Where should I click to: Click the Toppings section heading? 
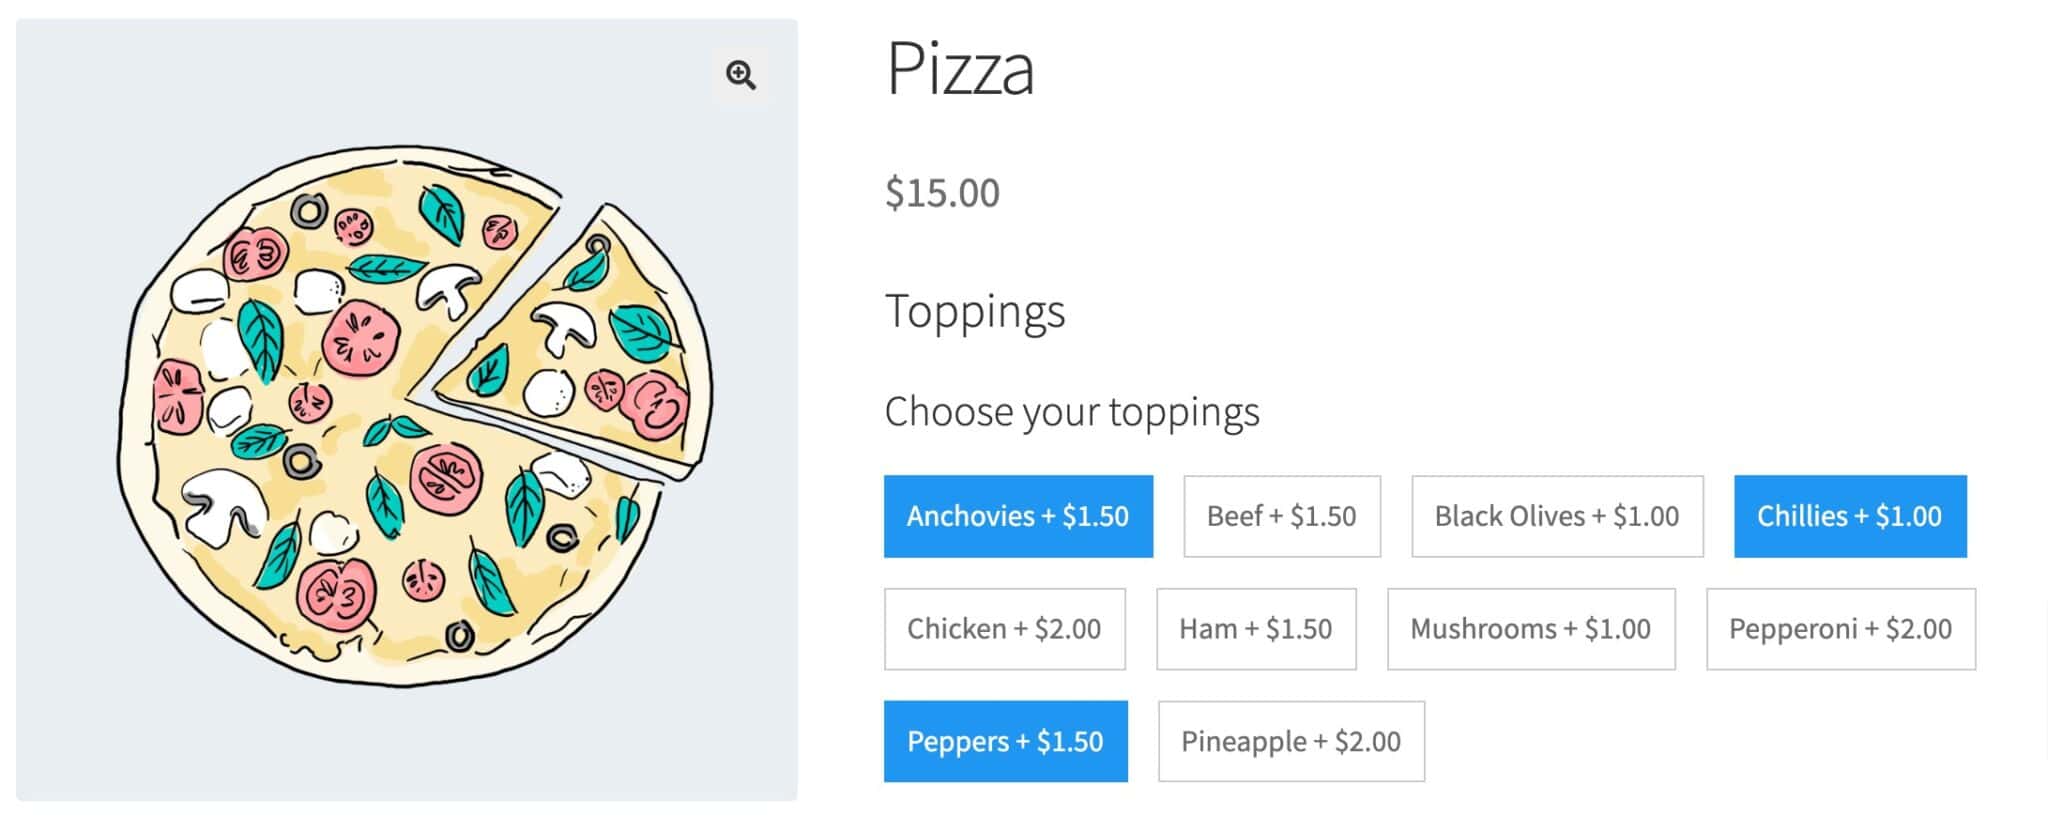click(975, 311)
